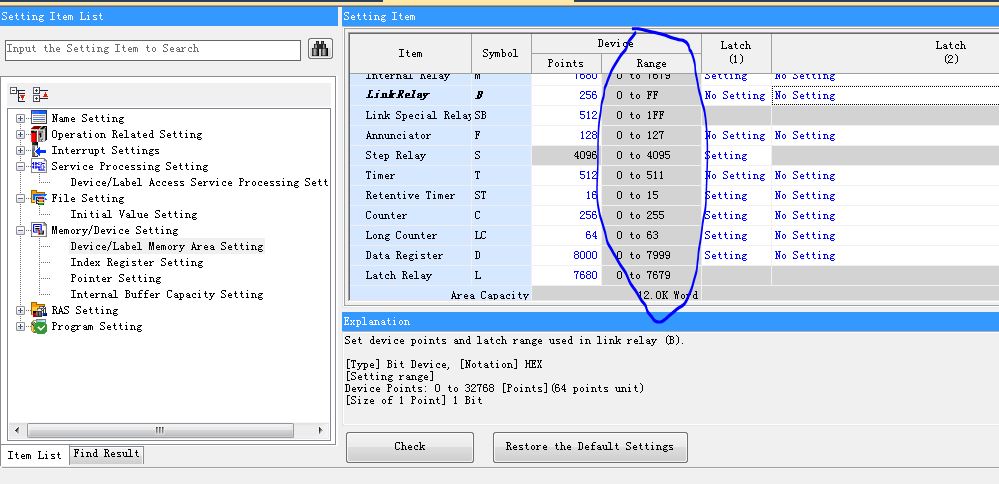
Task: Click the collapse all tree icon
Action: 40,94
